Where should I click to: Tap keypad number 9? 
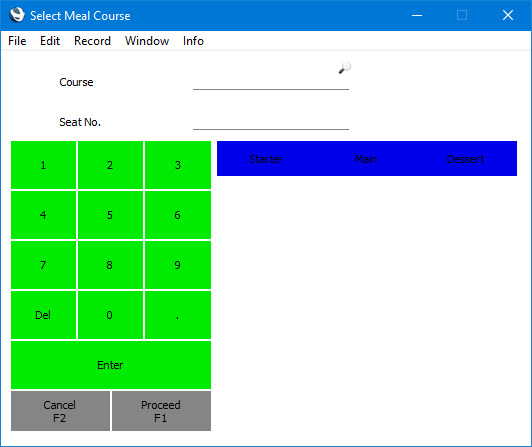178,265
